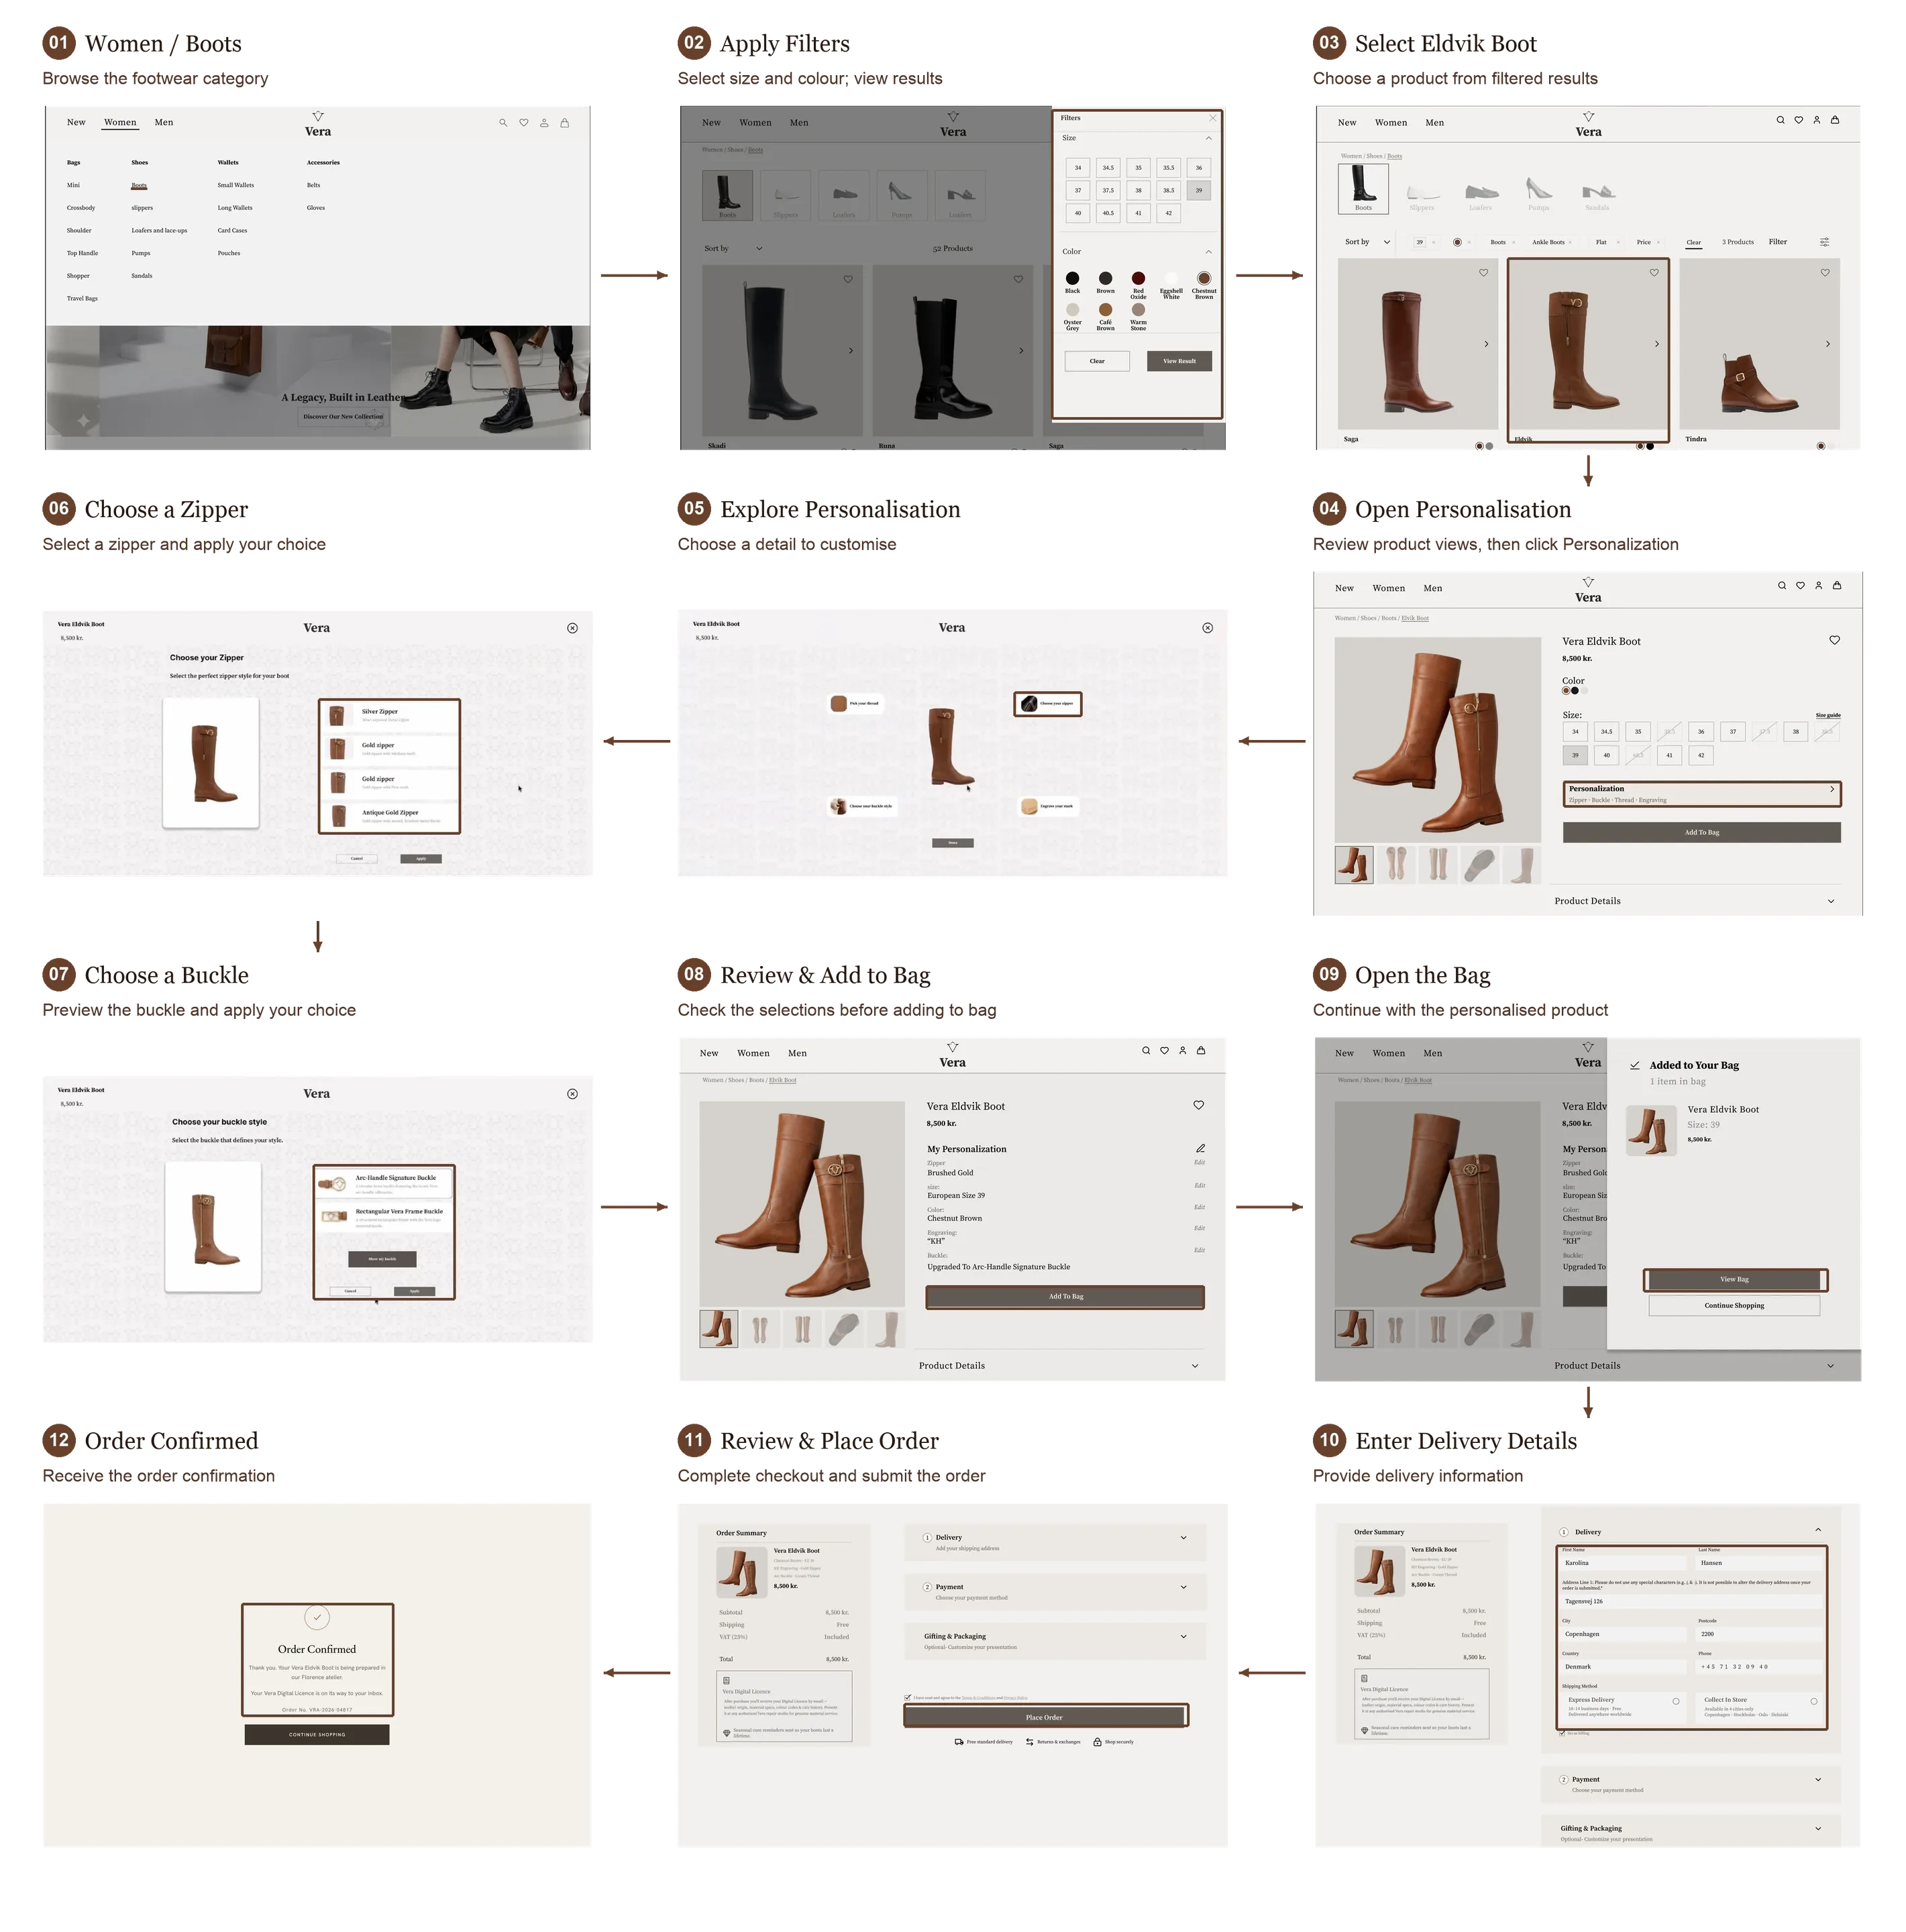Select the Collect In Store radio button
The width and height of the screenshot is (1906, 1932).
click(1813, 1700)
